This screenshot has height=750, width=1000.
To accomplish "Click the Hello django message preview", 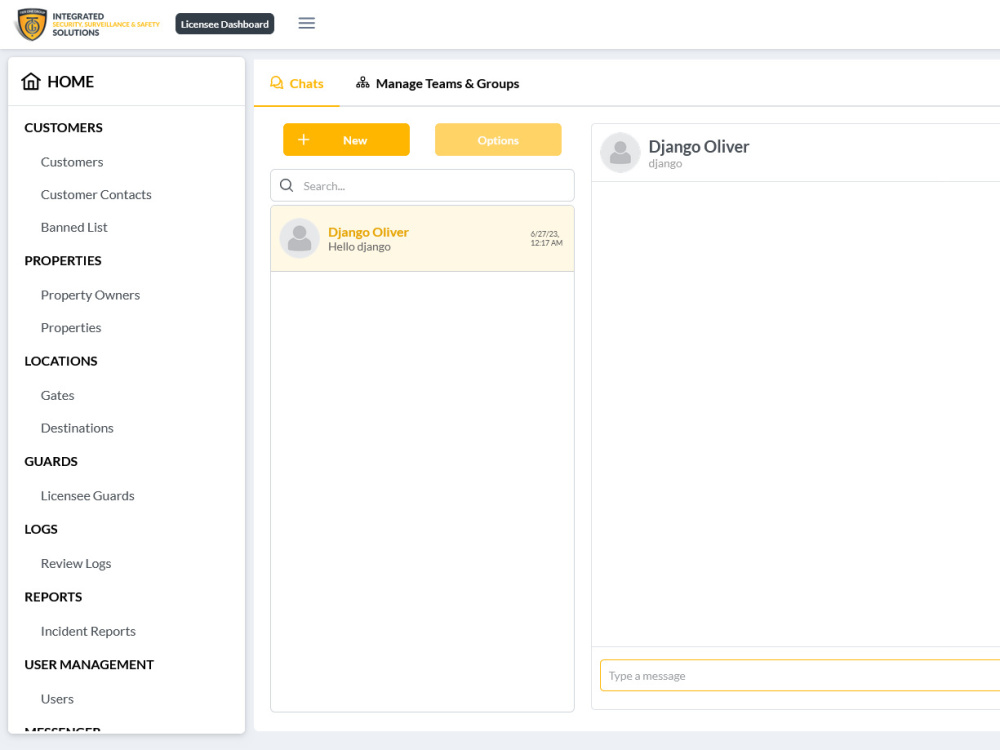I will (359, 247).
